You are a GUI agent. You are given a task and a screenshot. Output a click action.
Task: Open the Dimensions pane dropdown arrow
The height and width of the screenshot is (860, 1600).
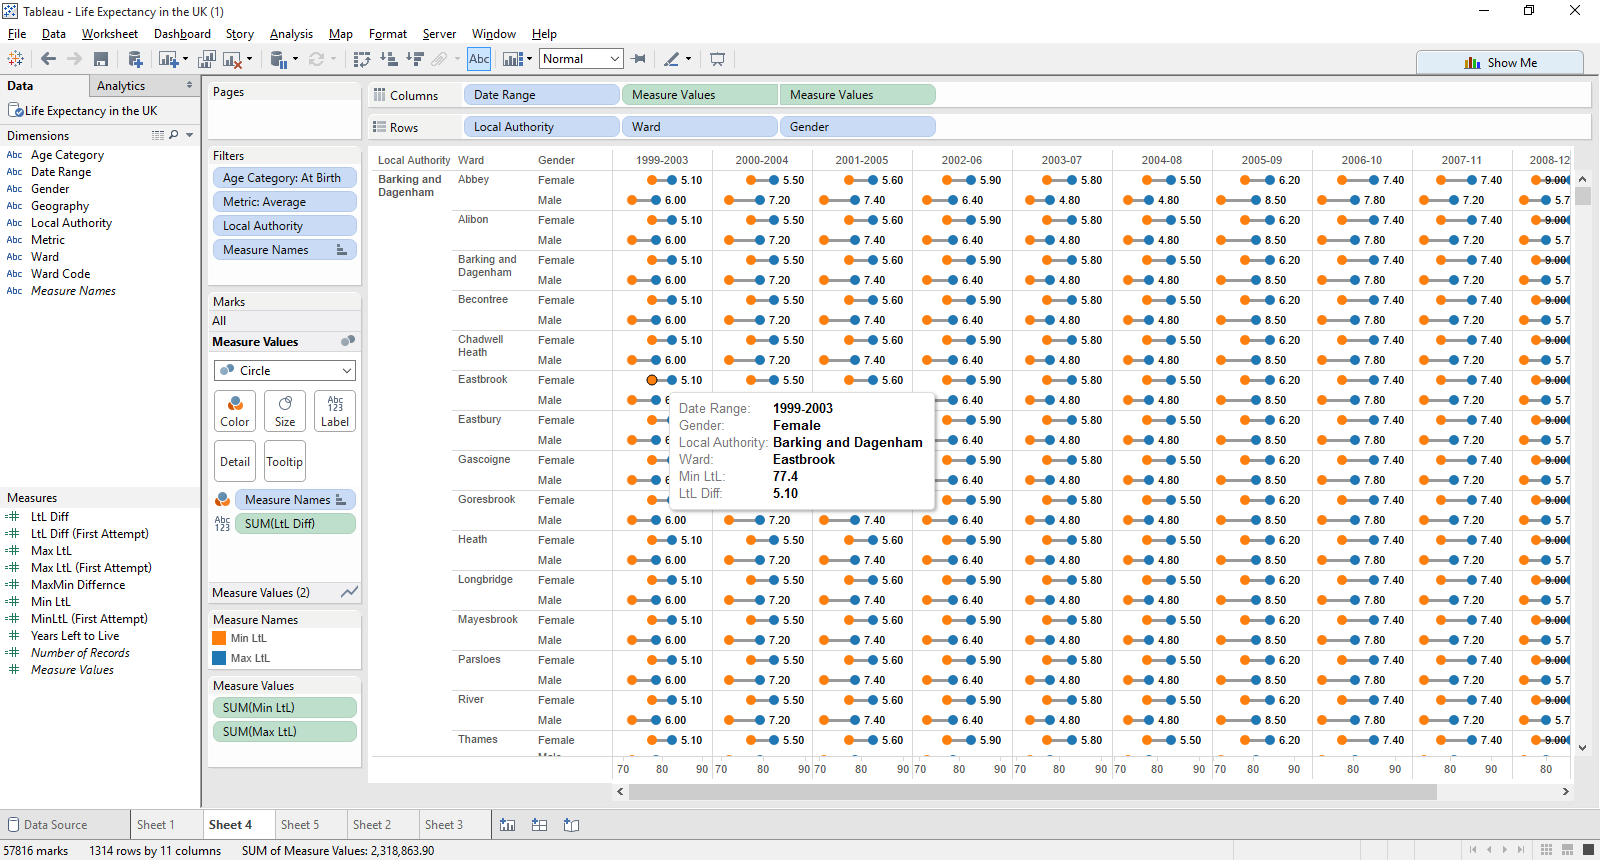click(189, 135)
